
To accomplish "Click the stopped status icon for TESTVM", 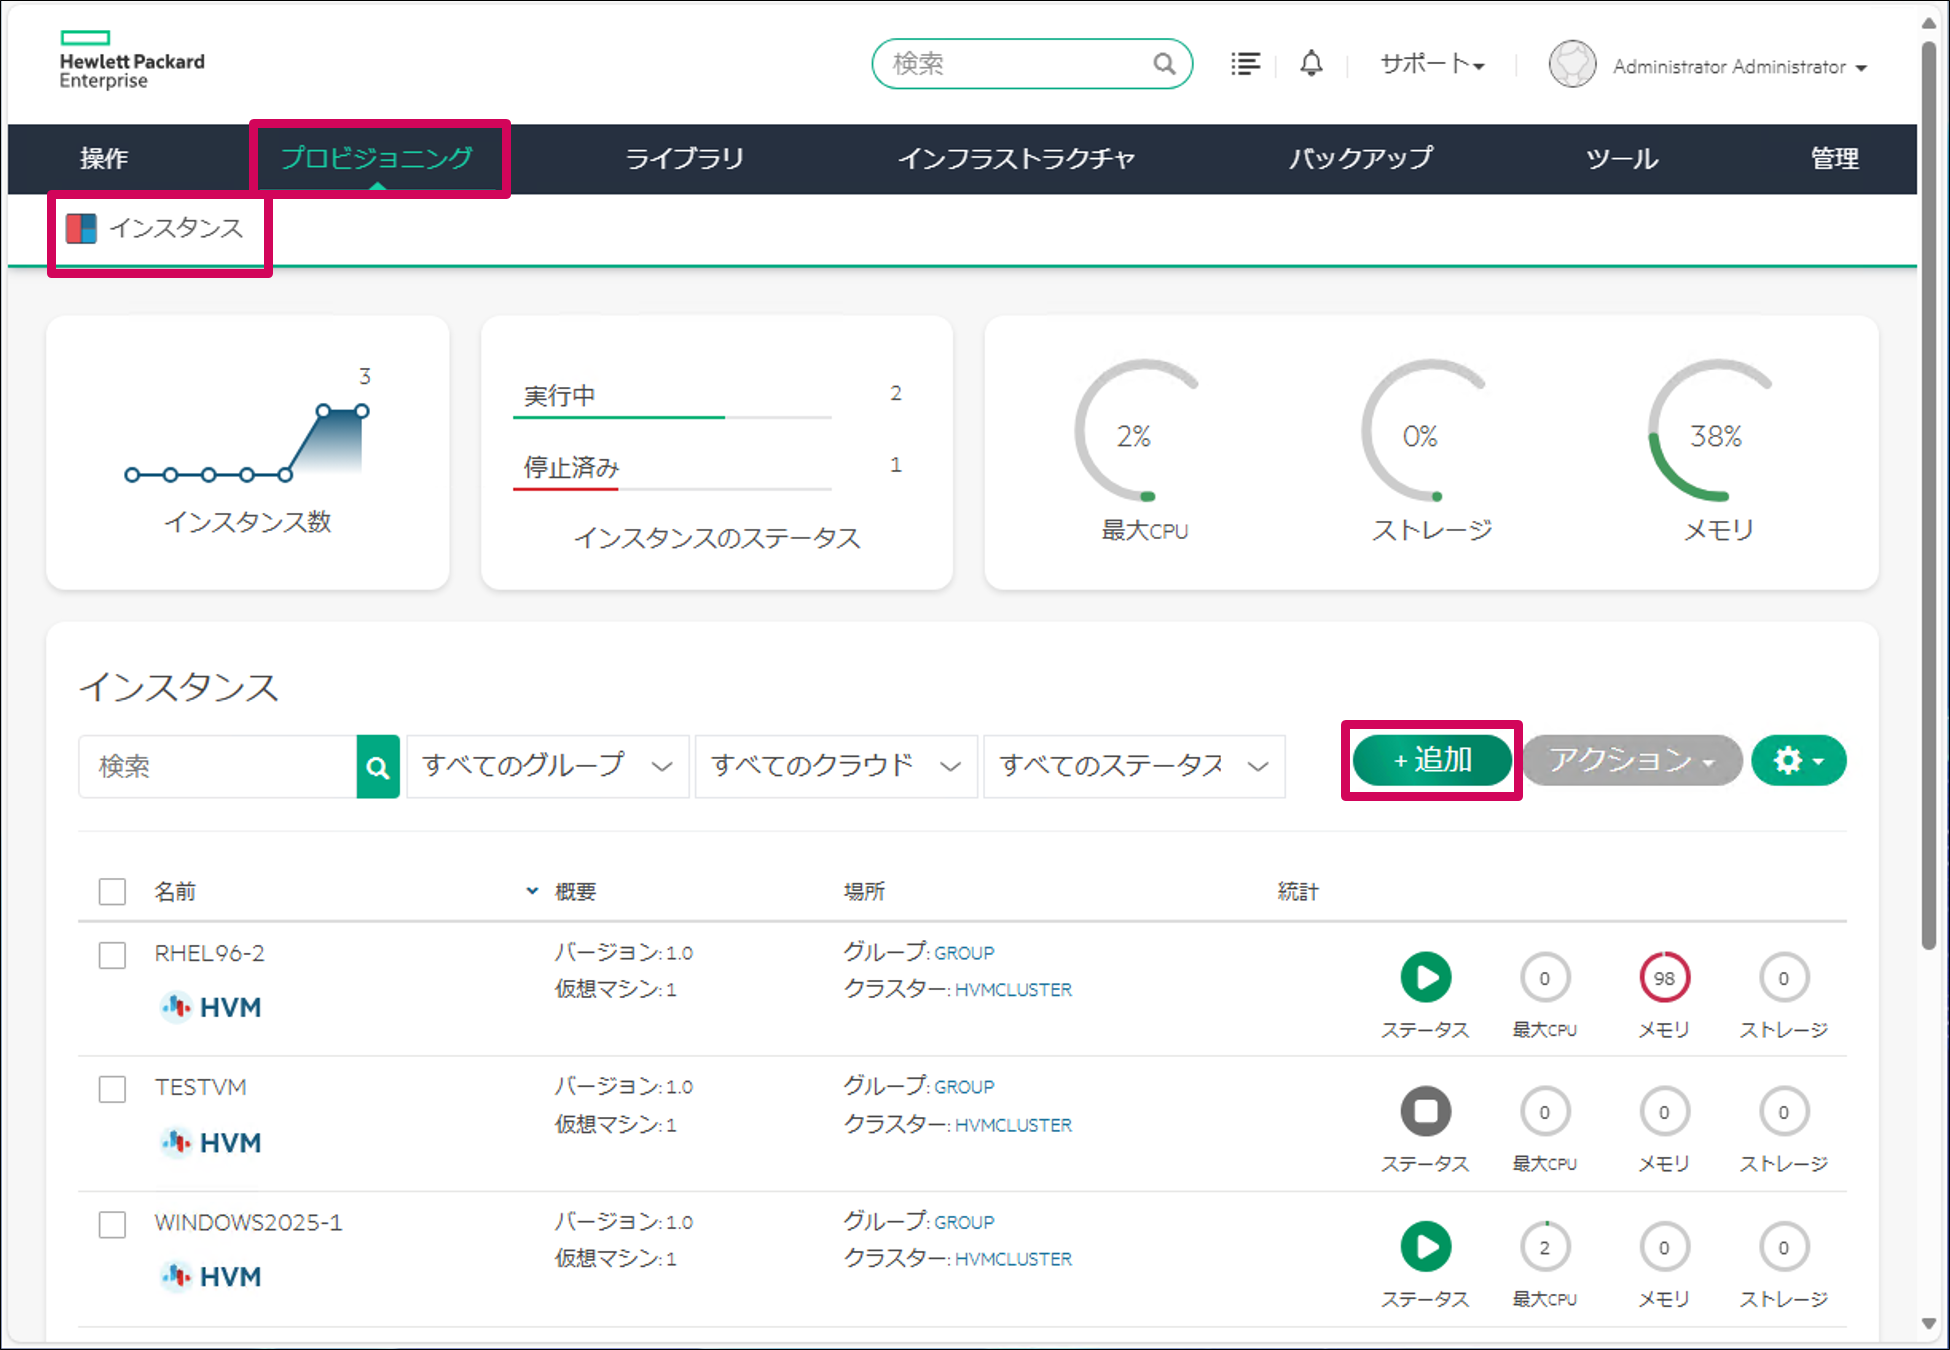I will coord(1426,1111).
